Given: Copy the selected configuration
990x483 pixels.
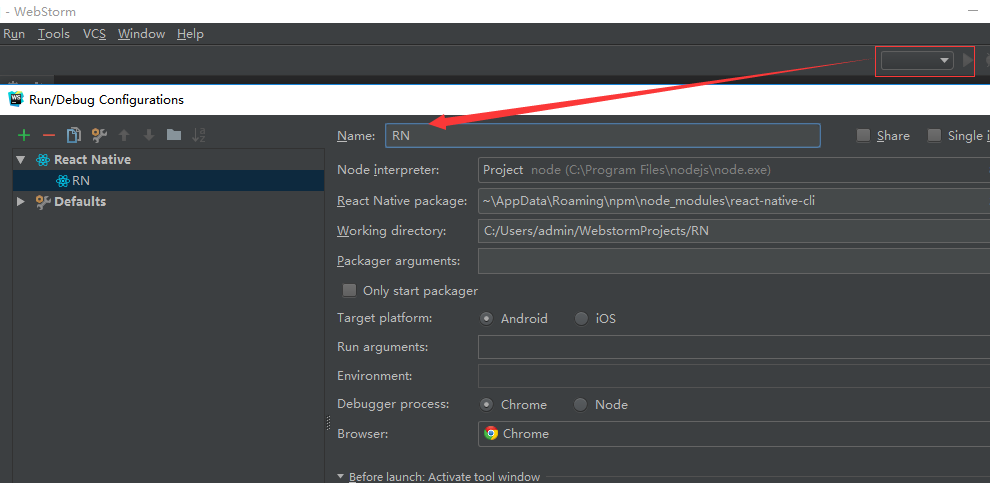Looking at the screenshot, I should (74, 135).
